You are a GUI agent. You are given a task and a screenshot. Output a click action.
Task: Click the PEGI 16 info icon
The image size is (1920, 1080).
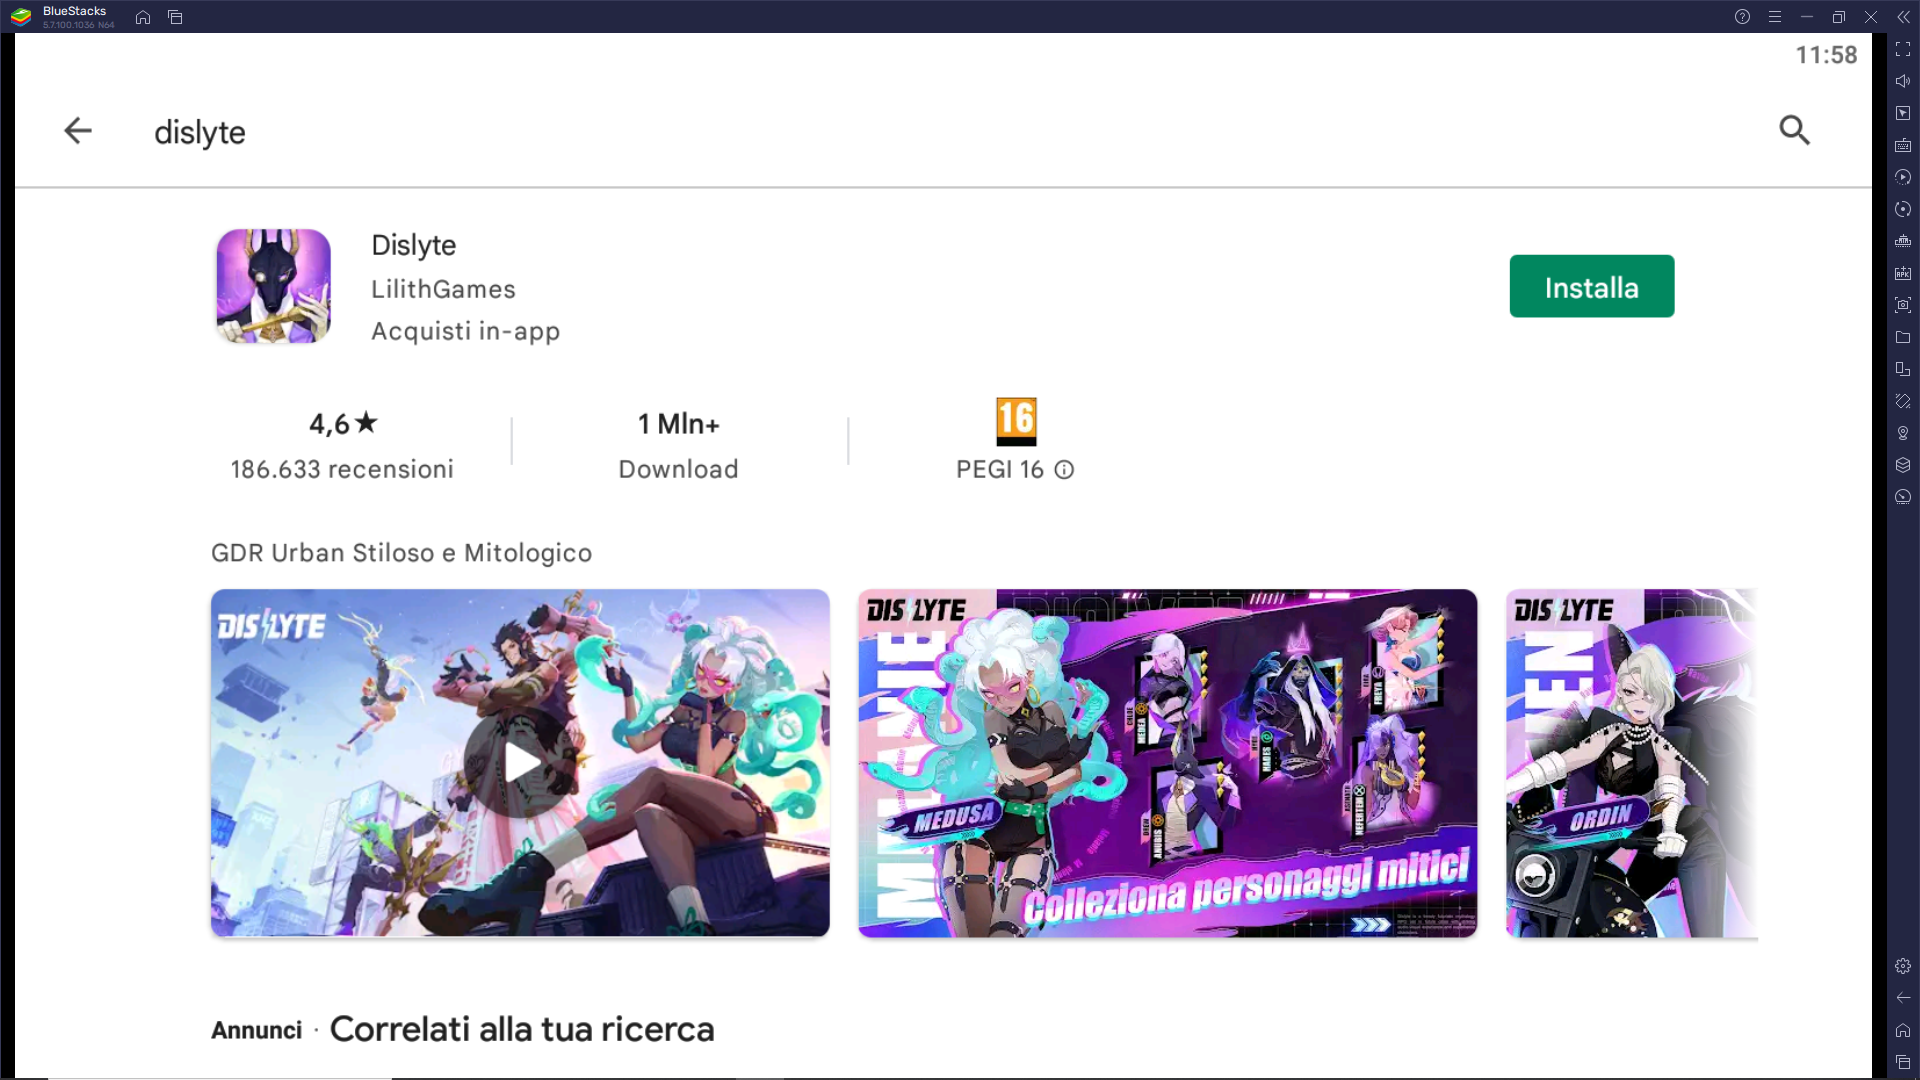[1065, 469]
